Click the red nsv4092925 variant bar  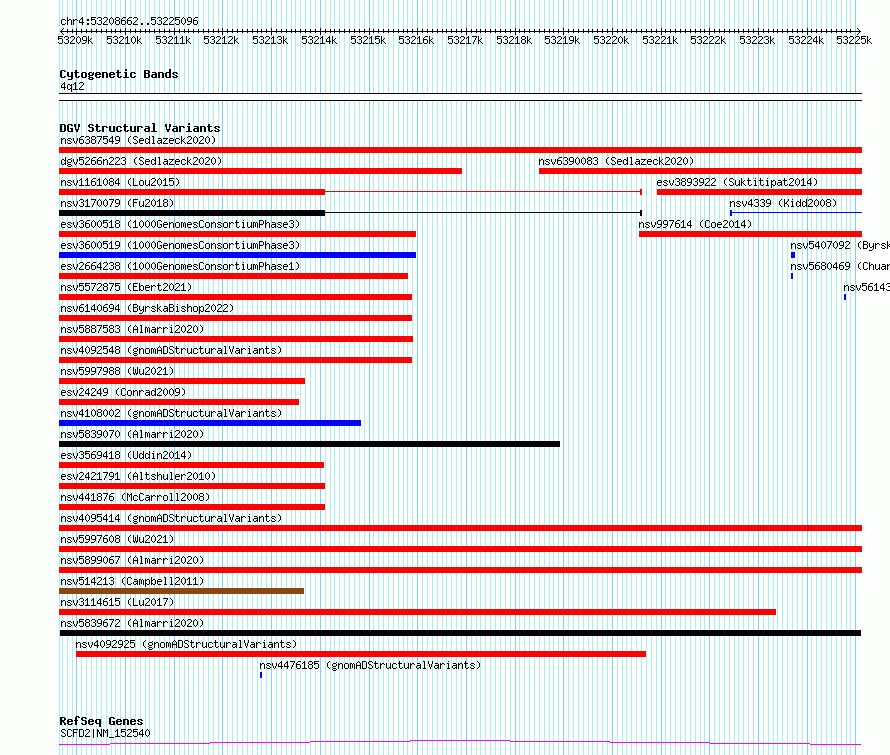pos(361,654)
